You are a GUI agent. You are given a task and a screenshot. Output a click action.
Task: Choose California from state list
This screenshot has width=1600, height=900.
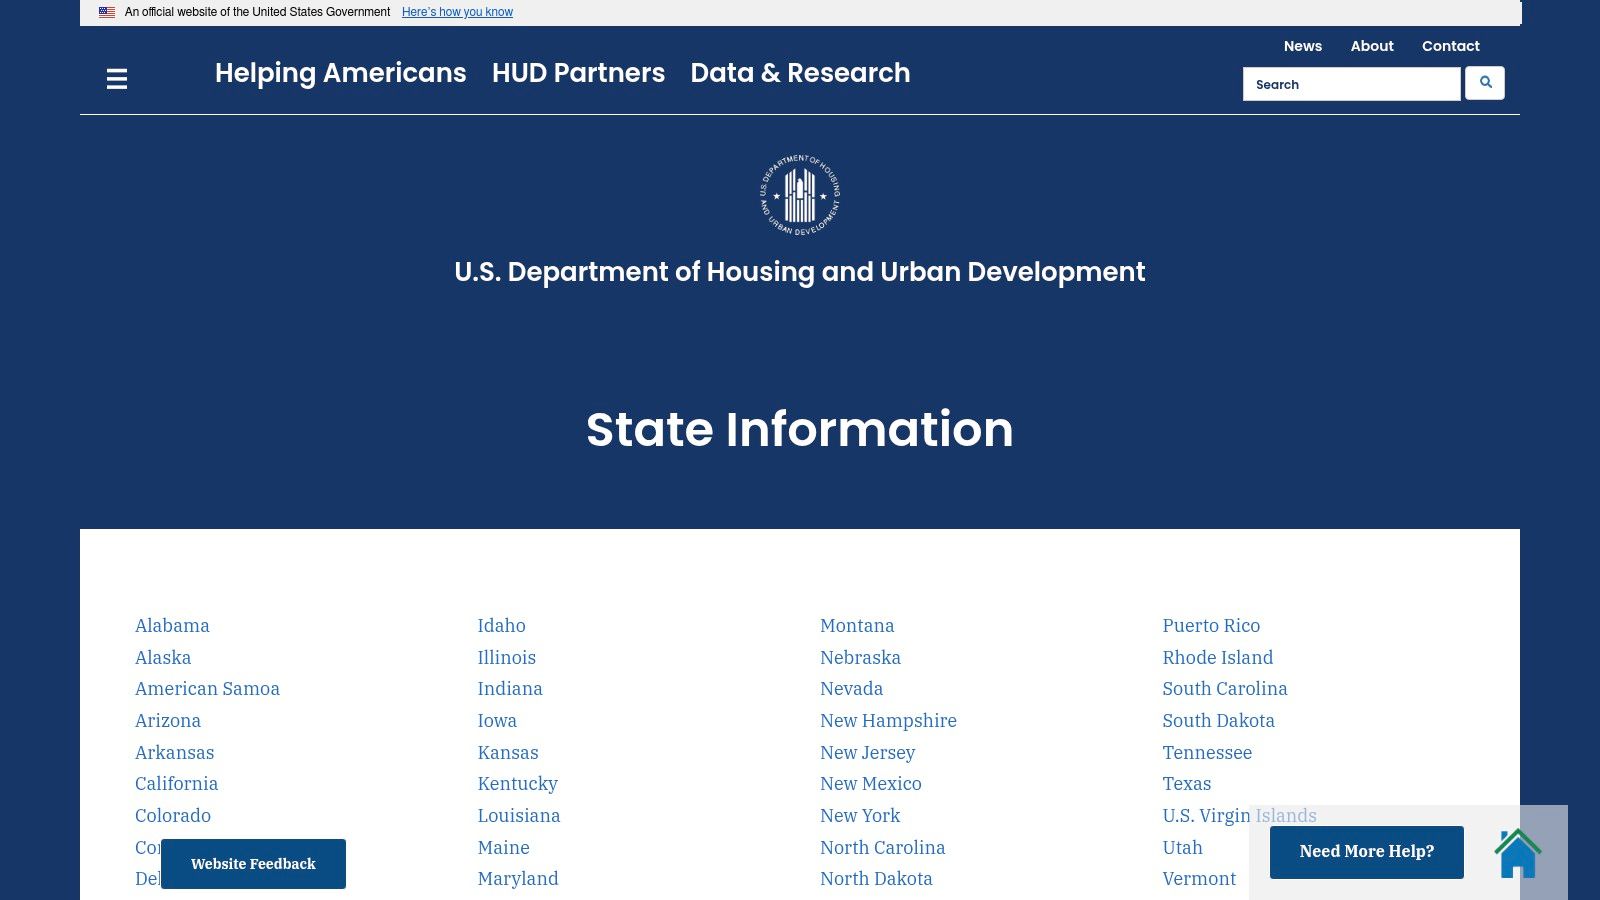tap(176, 784)
